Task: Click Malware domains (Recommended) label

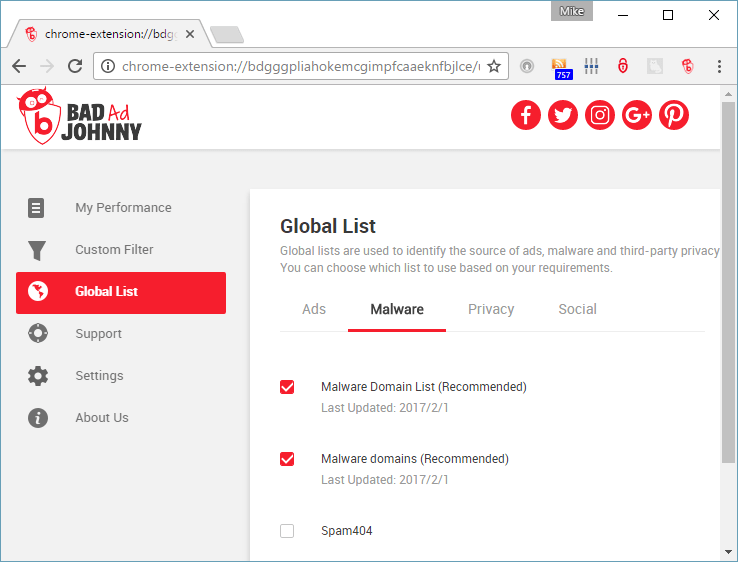Action: [415, 459]
